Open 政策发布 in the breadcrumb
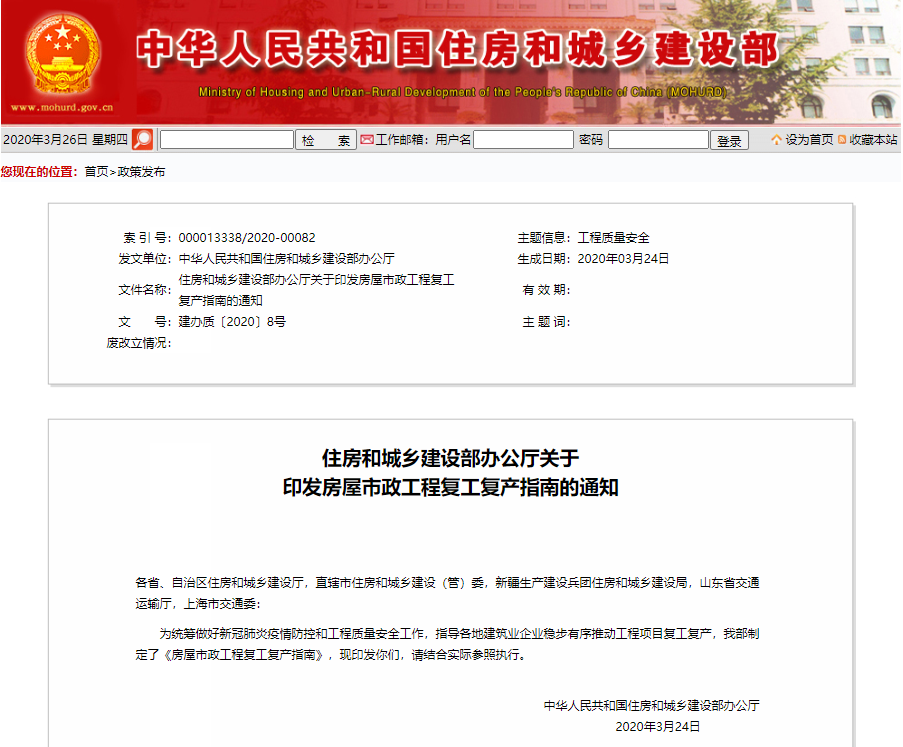 coord(141,172)
